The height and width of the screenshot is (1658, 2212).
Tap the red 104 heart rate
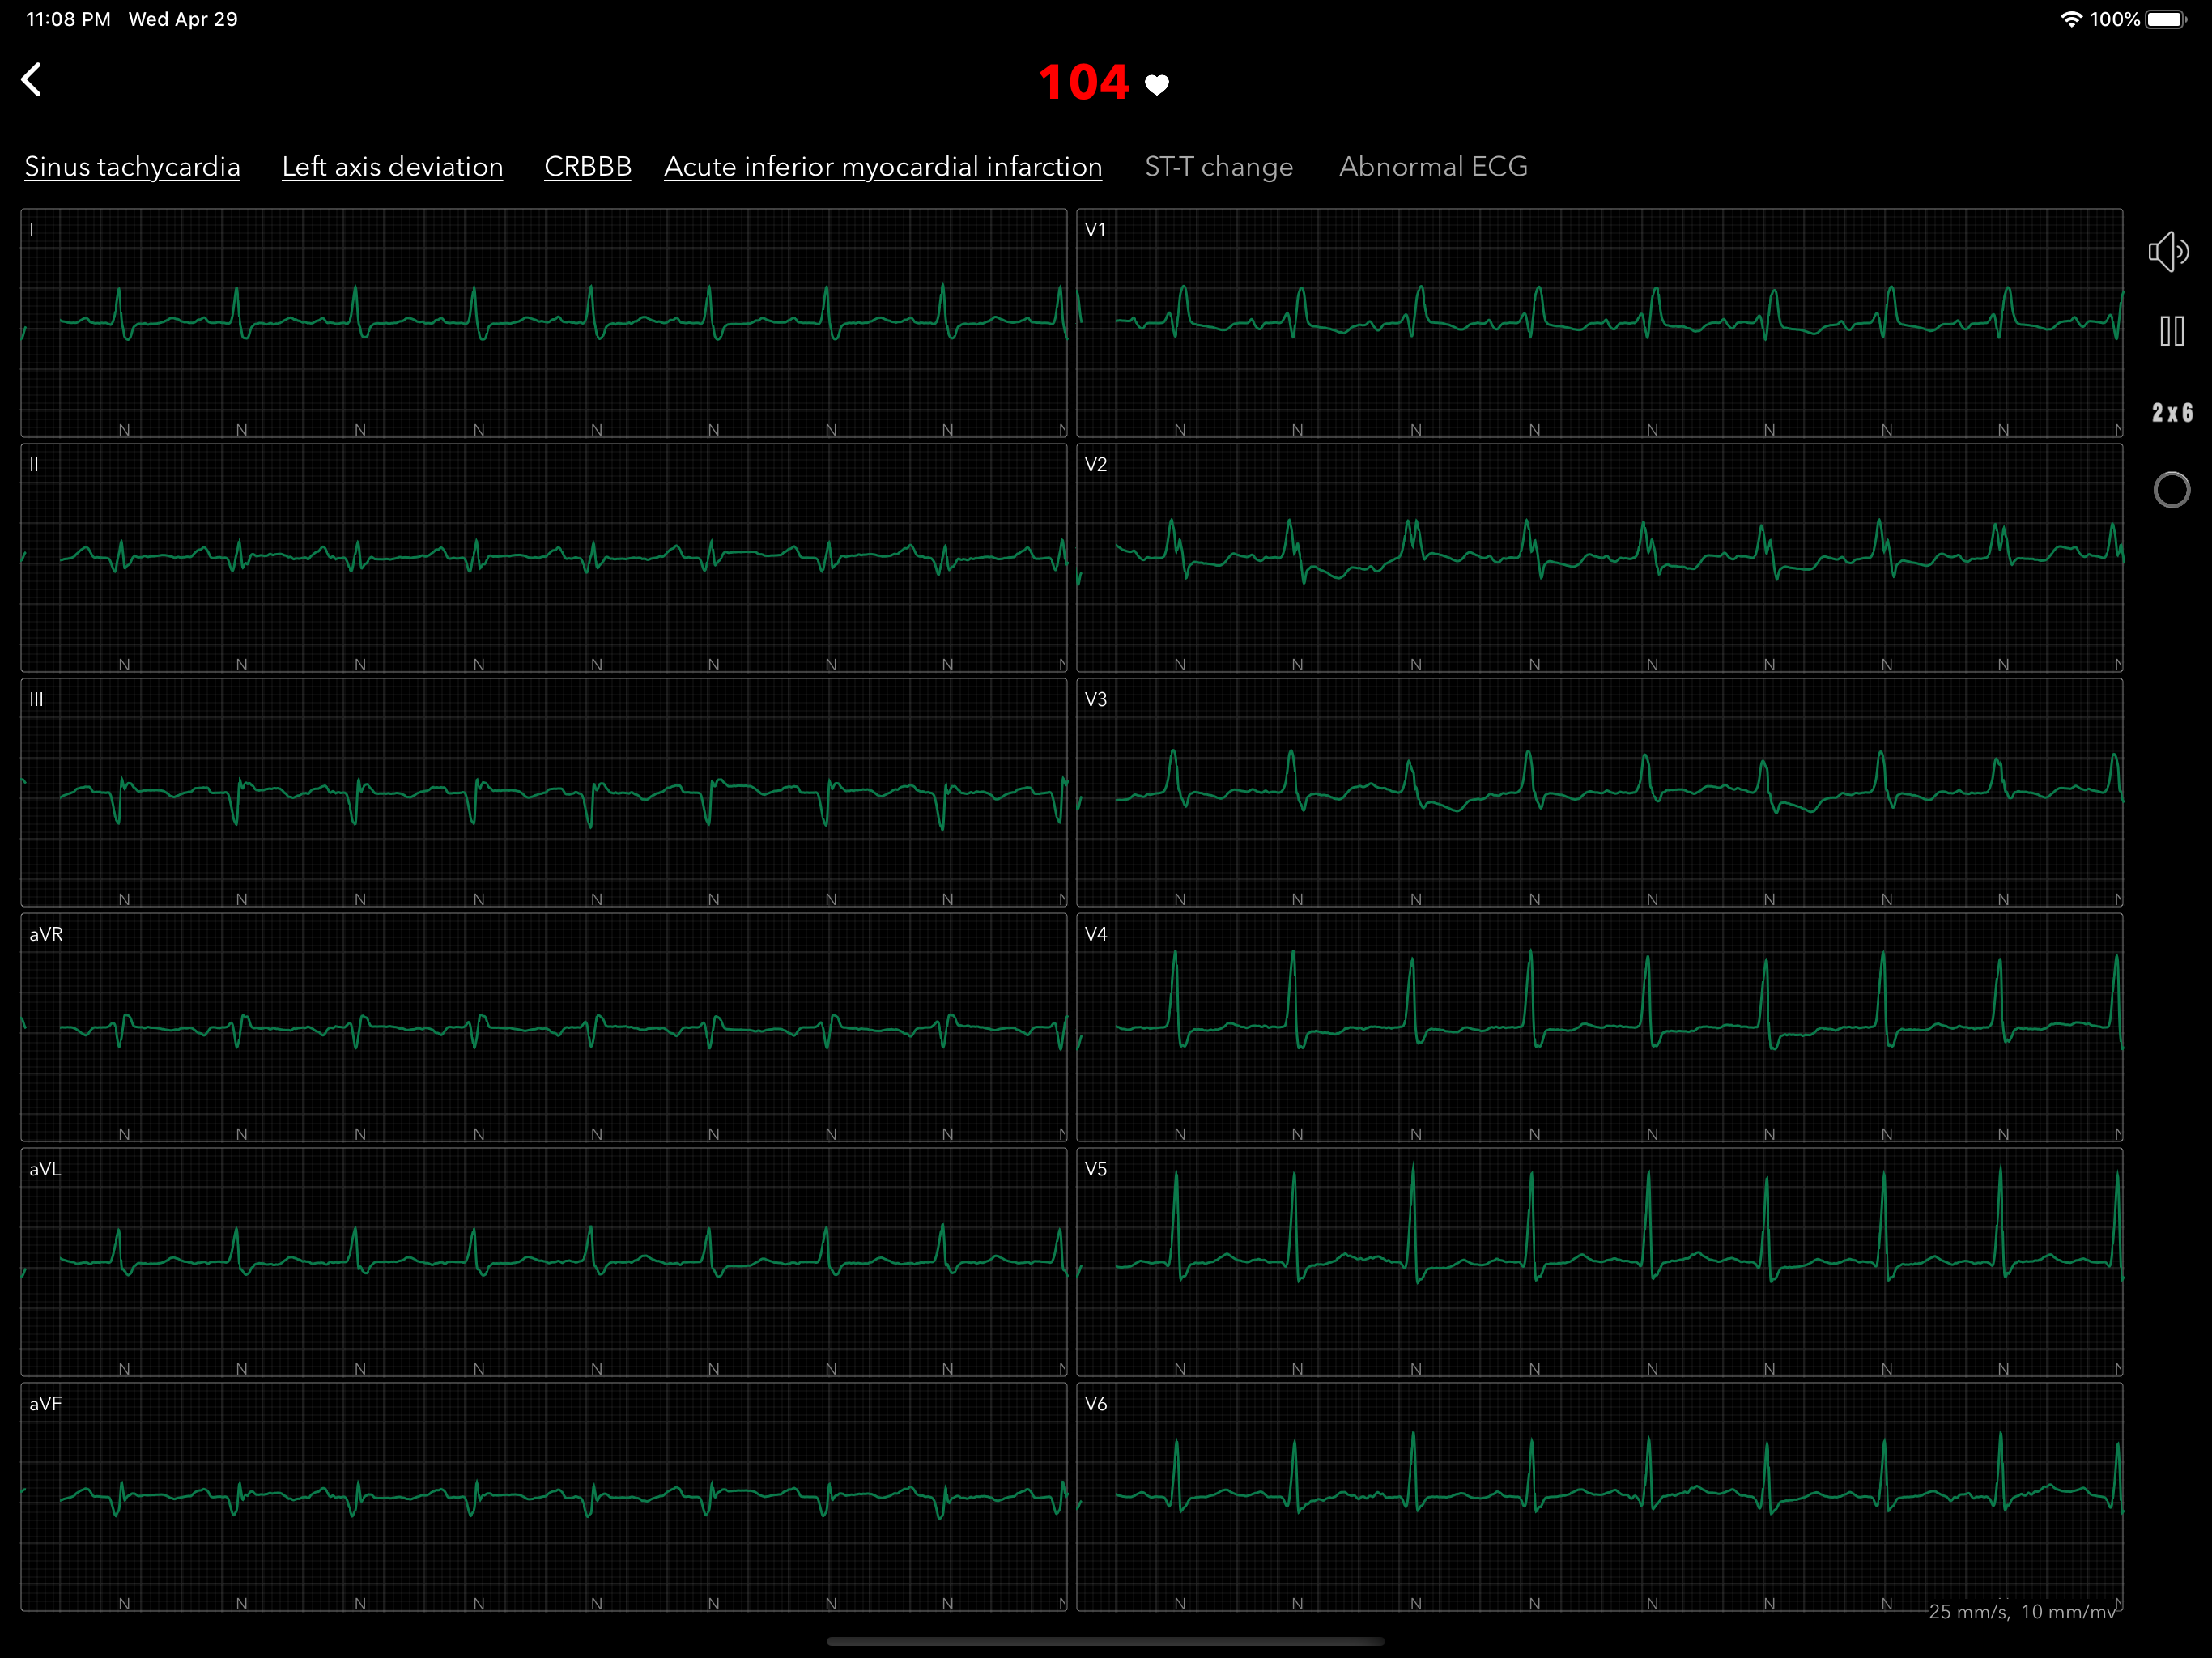click(1083, 83)
